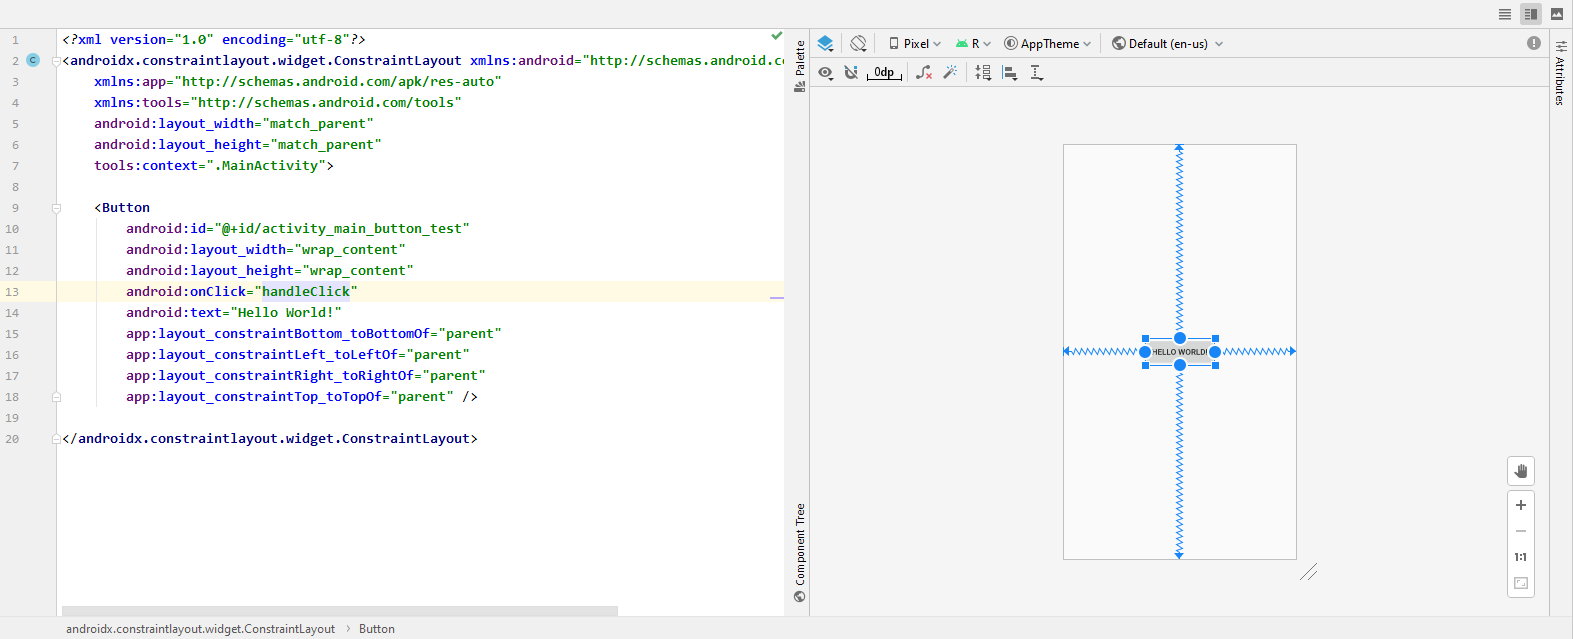Click the Infer Constraints magic wand
The width and height of the screenshot is (1573, 639).
(x=950, y=72)
